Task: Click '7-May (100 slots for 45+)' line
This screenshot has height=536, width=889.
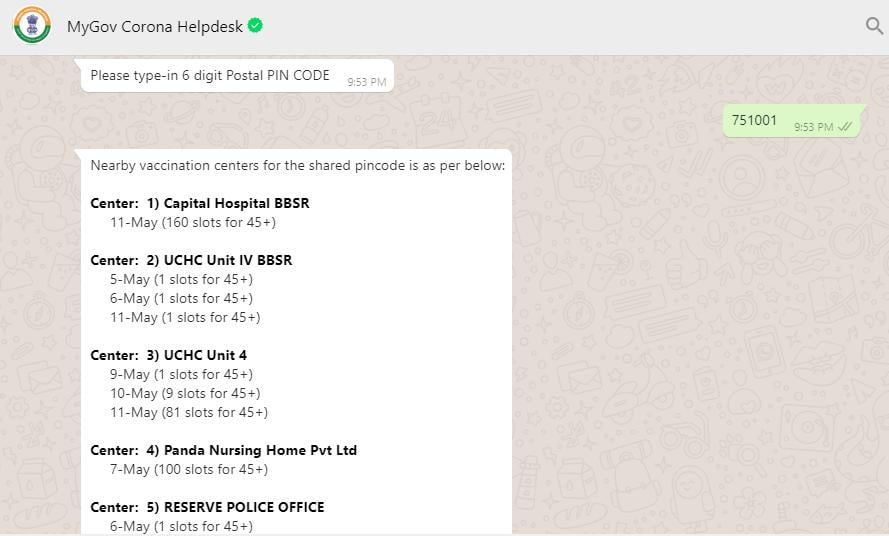Action: pos(189,469)
